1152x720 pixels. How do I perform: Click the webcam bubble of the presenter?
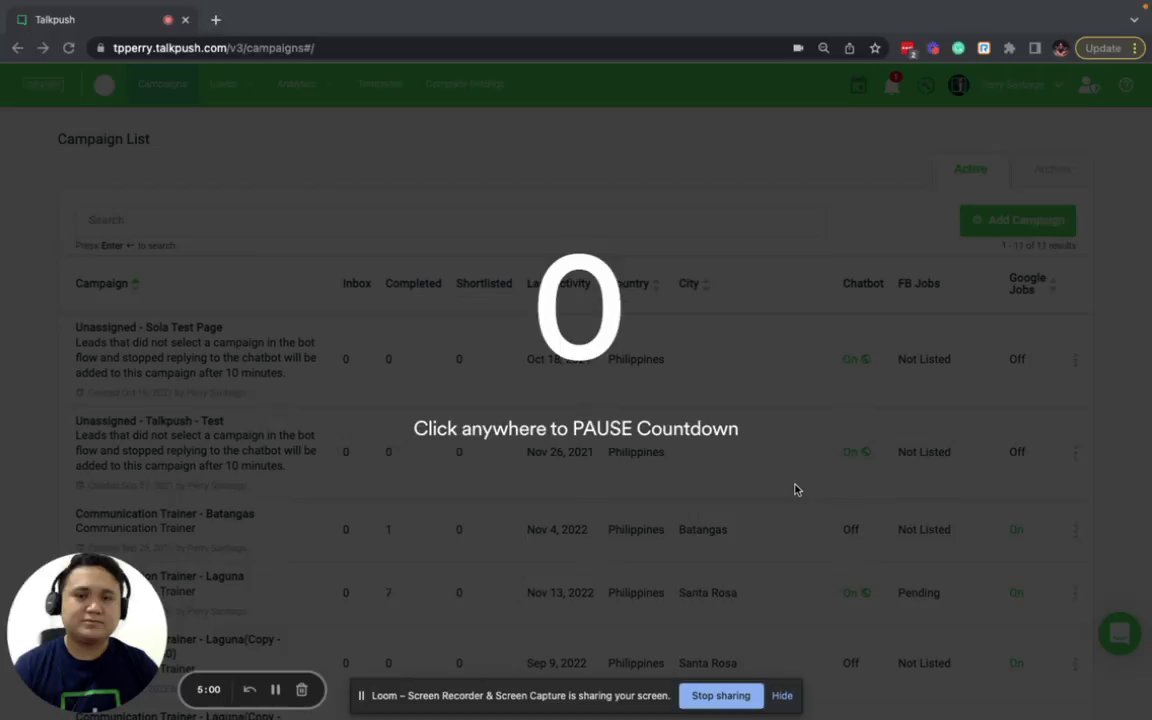point(87,632)
